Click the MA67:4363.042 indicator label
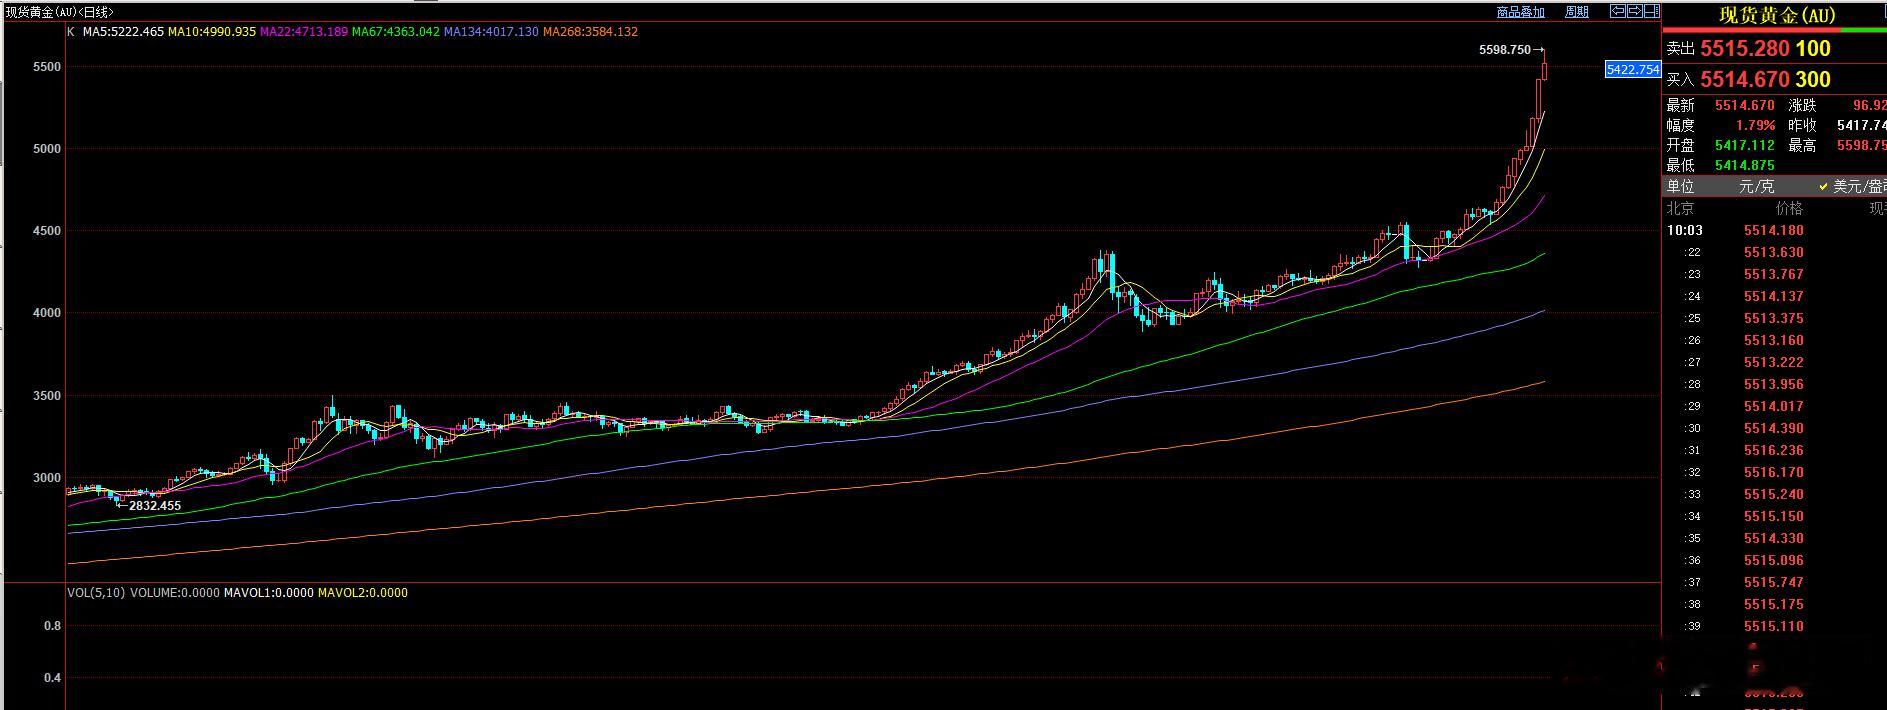Image resolution: width=1887 pixels, height=710 pixels. [x=396, y=32]
